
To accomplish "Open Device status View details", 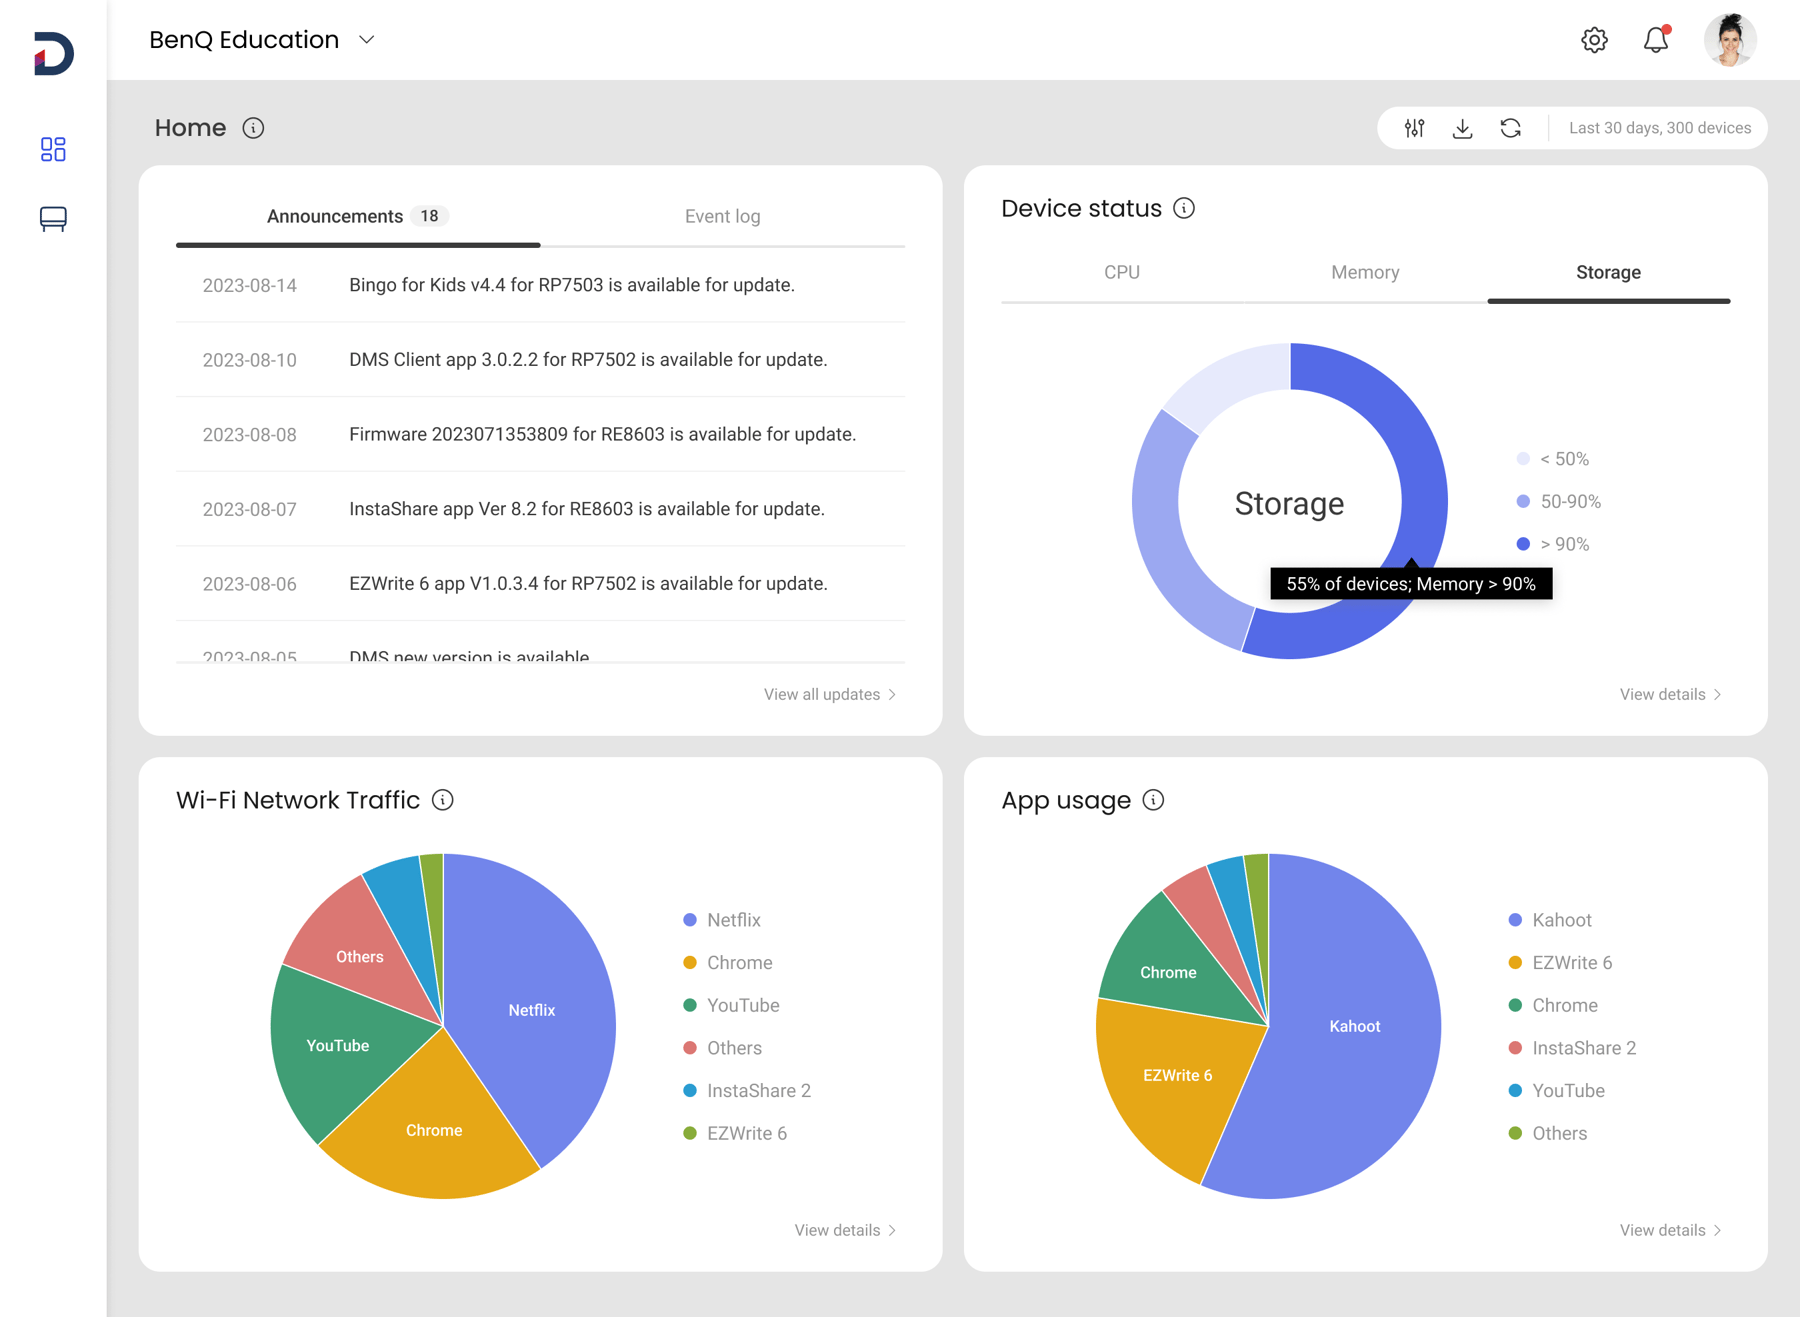I will [x=1670, y=694].
